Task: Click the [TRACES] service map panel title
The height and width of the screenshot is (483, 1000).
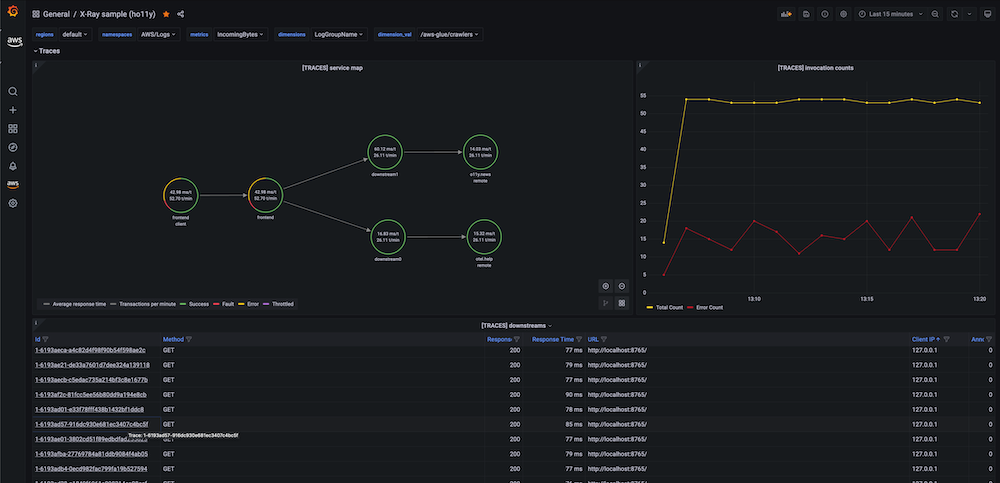Action: [332, 68]
